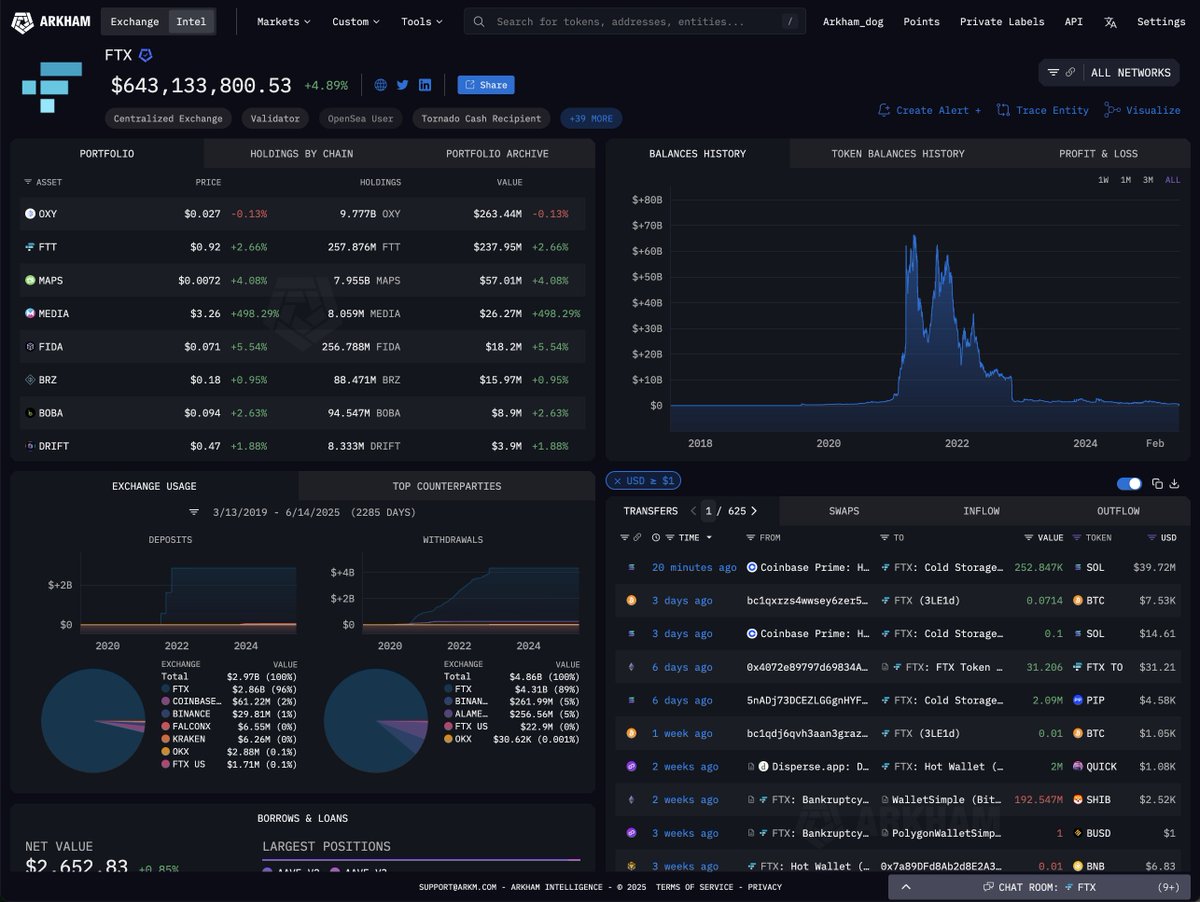Switch to Exchange mode

click(134, 21)
